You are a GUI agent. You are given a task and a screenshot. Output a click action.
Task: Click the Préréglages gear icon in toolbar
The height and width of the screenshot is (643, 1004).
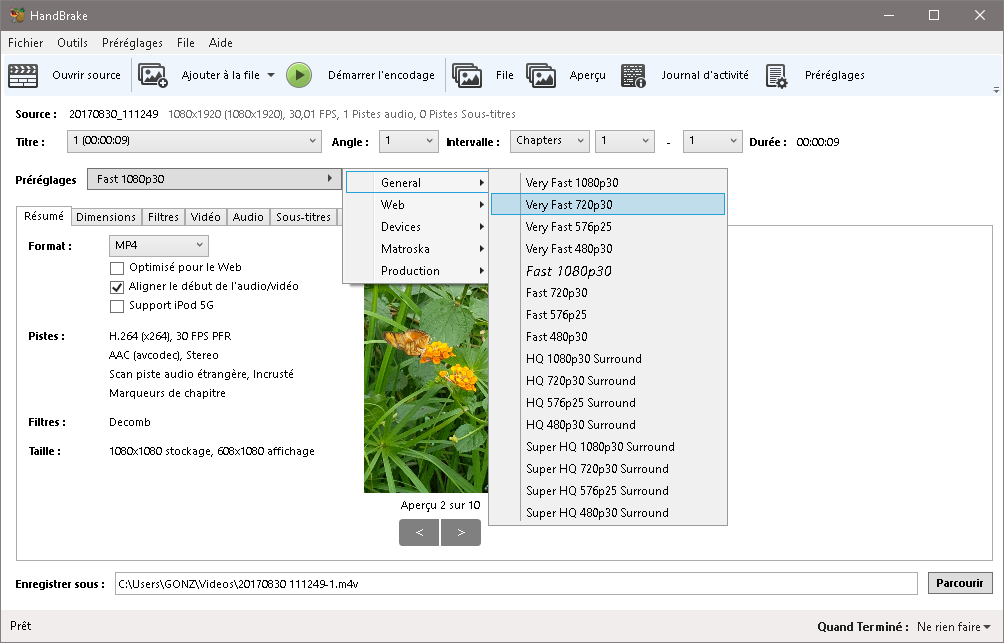777,75
